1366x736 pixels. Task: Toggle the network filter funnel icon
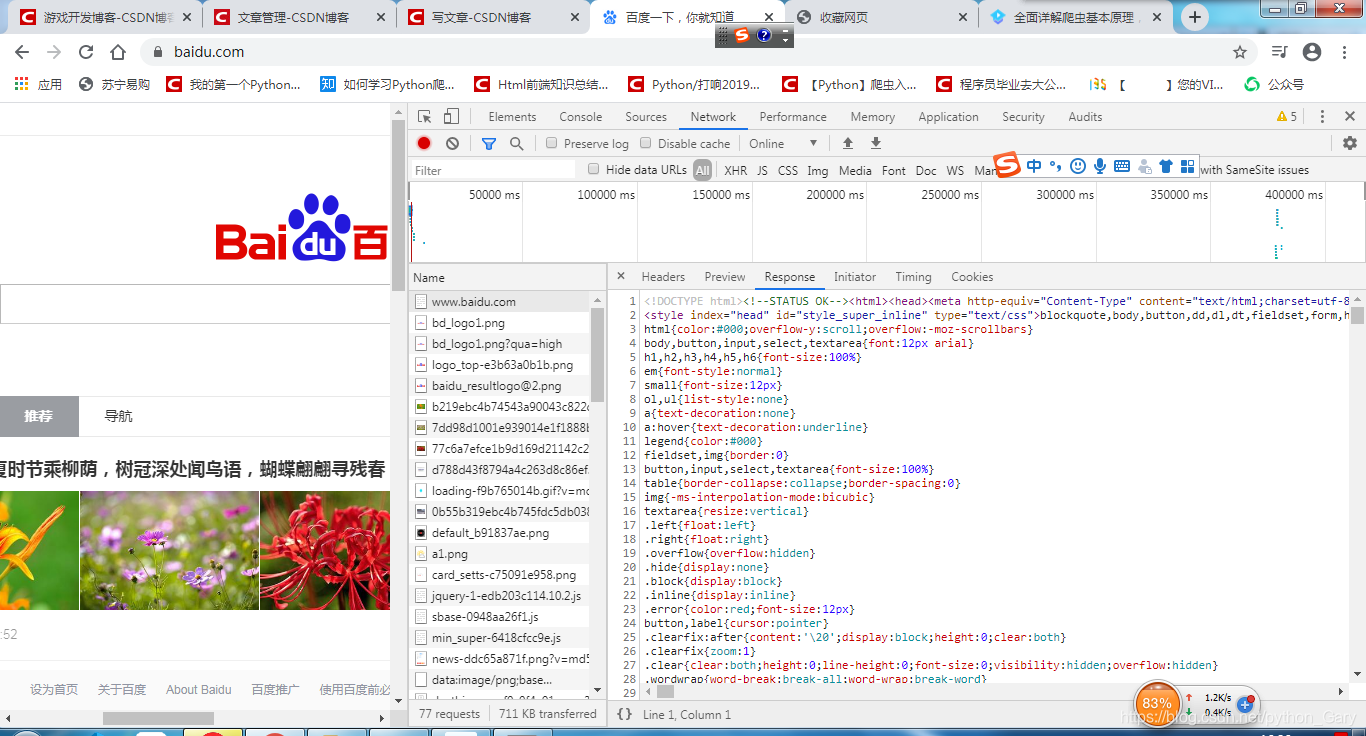pos(489,143)
